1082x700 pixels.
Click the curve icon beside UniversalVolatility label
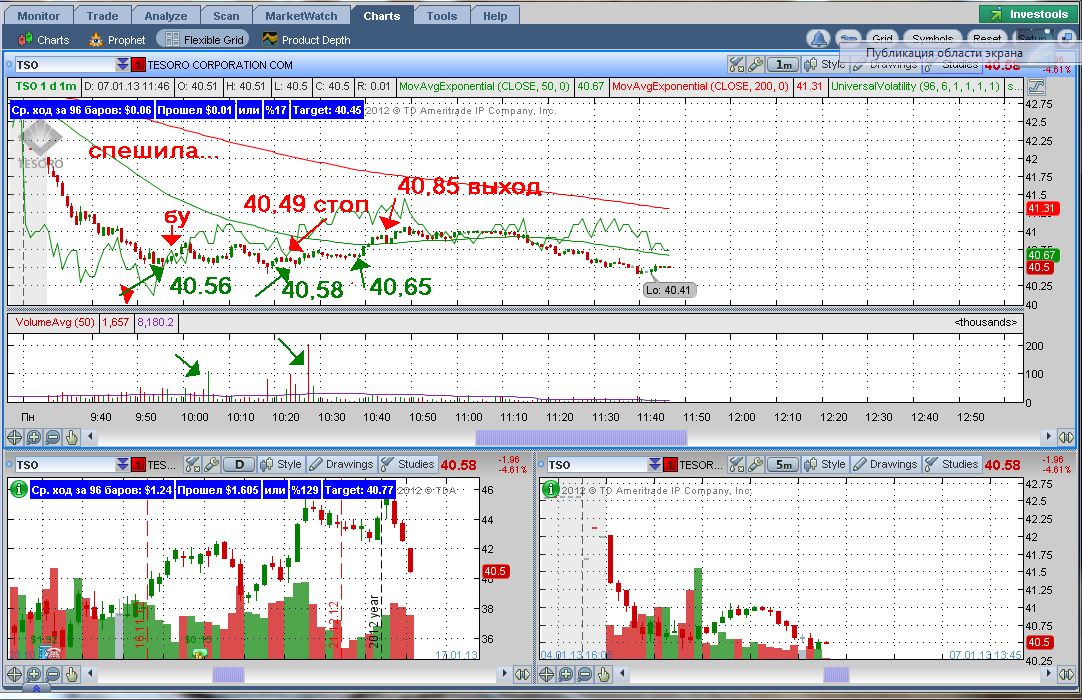pyautogui.click(x=1036, y=86)
